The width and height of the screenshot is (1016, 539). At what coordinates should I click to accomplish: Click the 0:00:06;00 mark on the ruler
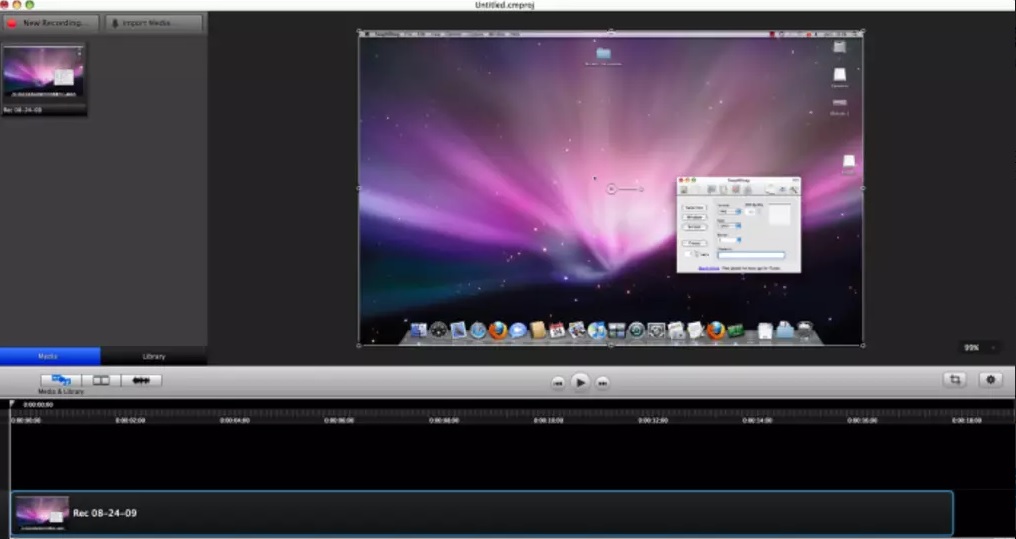pos(340,420)
